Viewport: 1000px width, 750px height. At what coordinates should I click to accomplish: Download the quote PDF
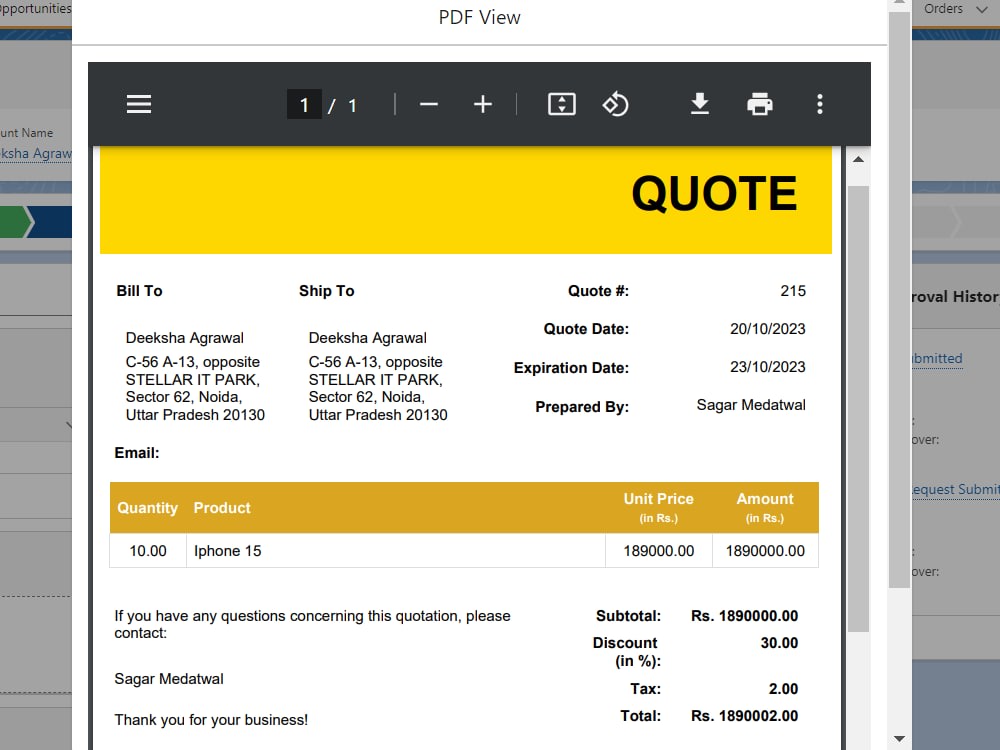point(700,104)
